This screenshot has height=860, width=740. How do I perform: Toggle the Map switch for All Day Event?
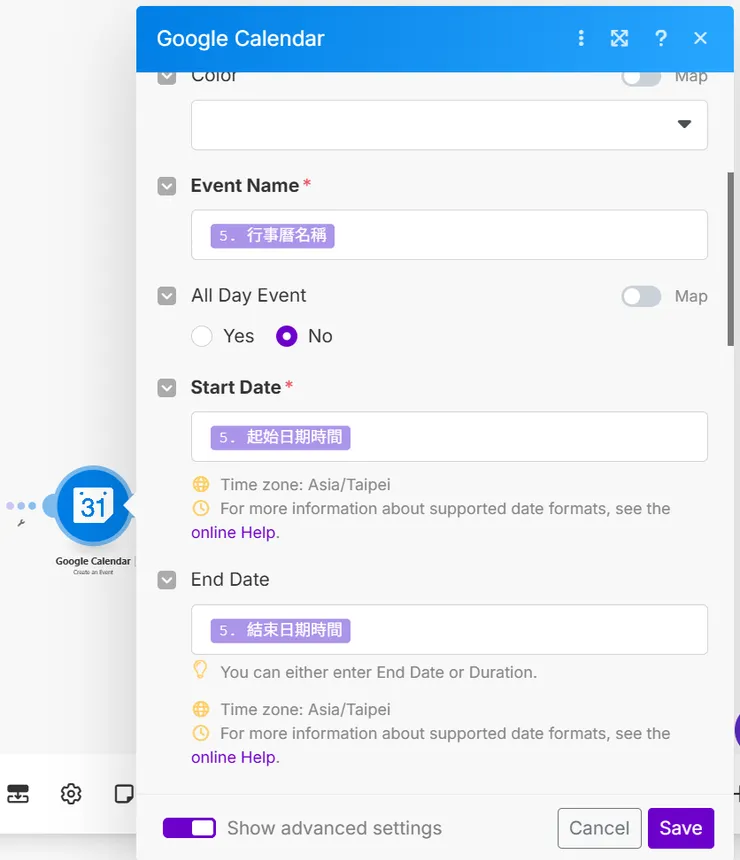click(x=641, y=296)
